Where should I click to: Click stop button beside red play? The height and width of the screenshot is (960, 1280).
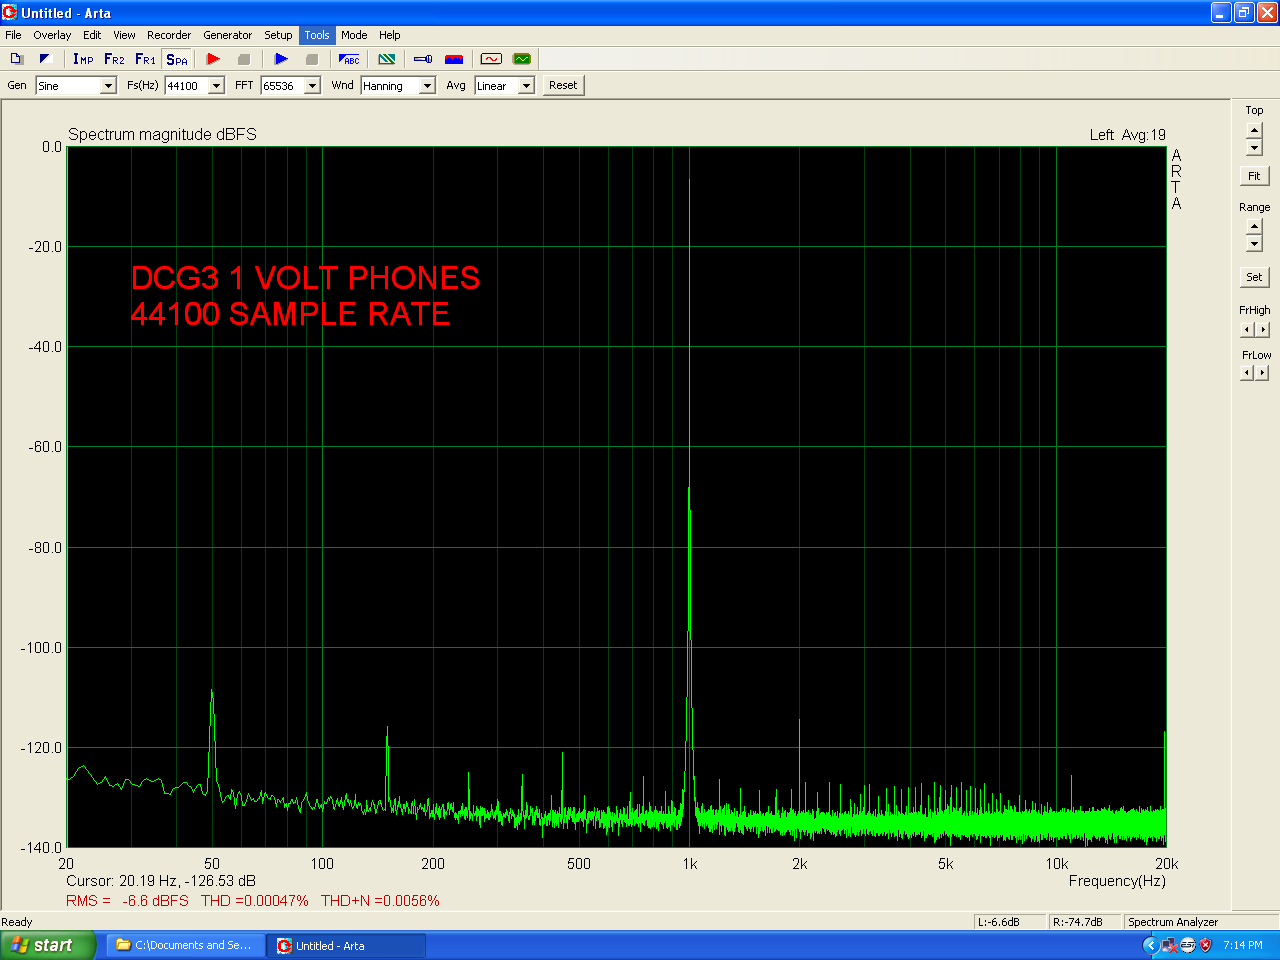243,59
